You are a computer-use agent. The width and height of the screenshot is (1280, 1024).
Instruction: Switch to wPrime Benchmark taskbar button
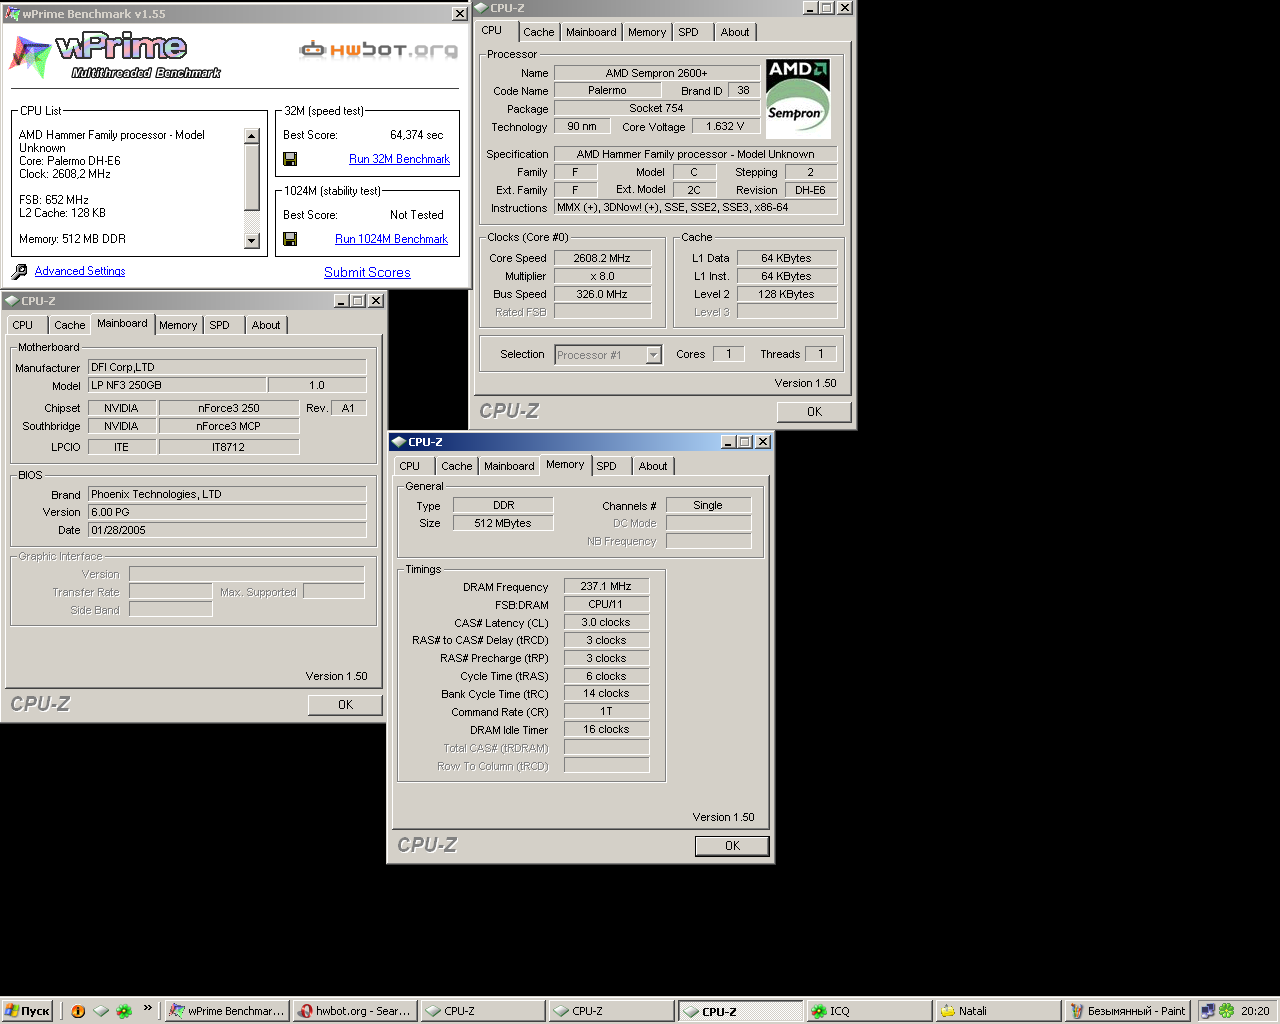[x=227, y=1011]
